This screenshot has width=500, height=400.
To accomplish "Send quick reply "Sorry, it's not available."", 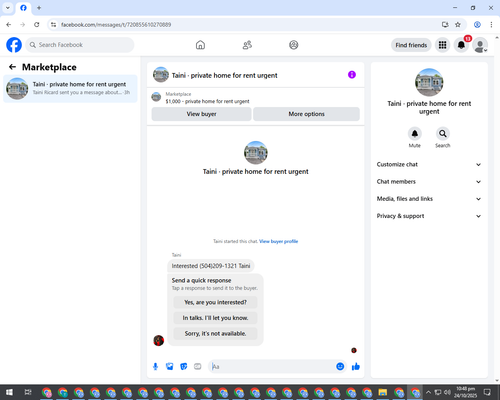I will (215, 334).
